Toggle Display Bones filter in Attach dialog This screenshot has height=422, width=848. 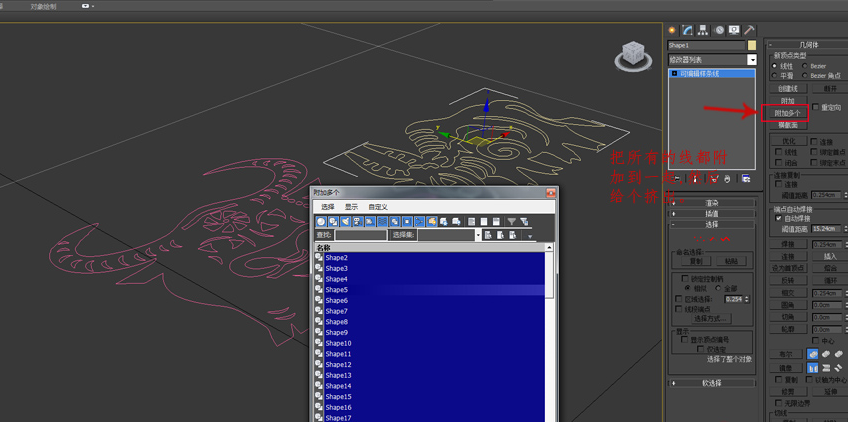[419, 222]
